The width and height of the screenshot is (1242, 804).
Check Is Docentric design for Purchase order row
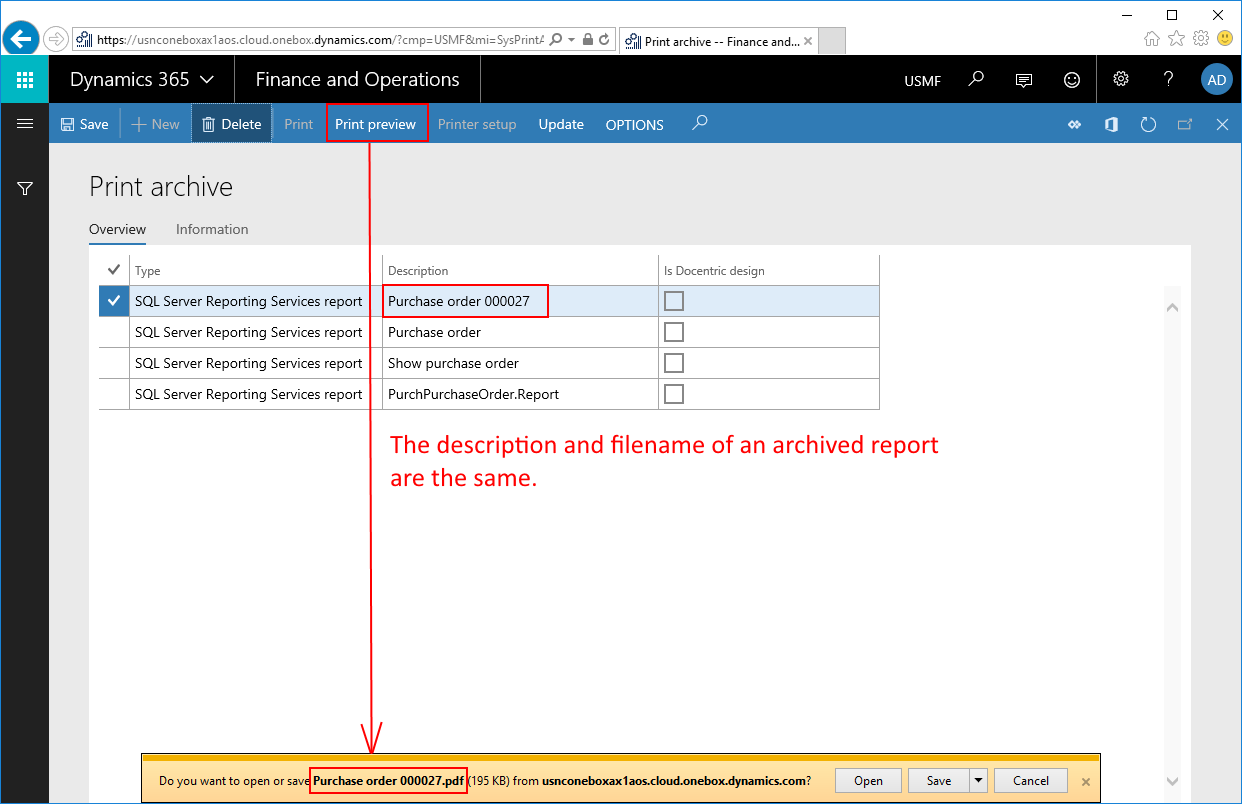tap(674, 332)
